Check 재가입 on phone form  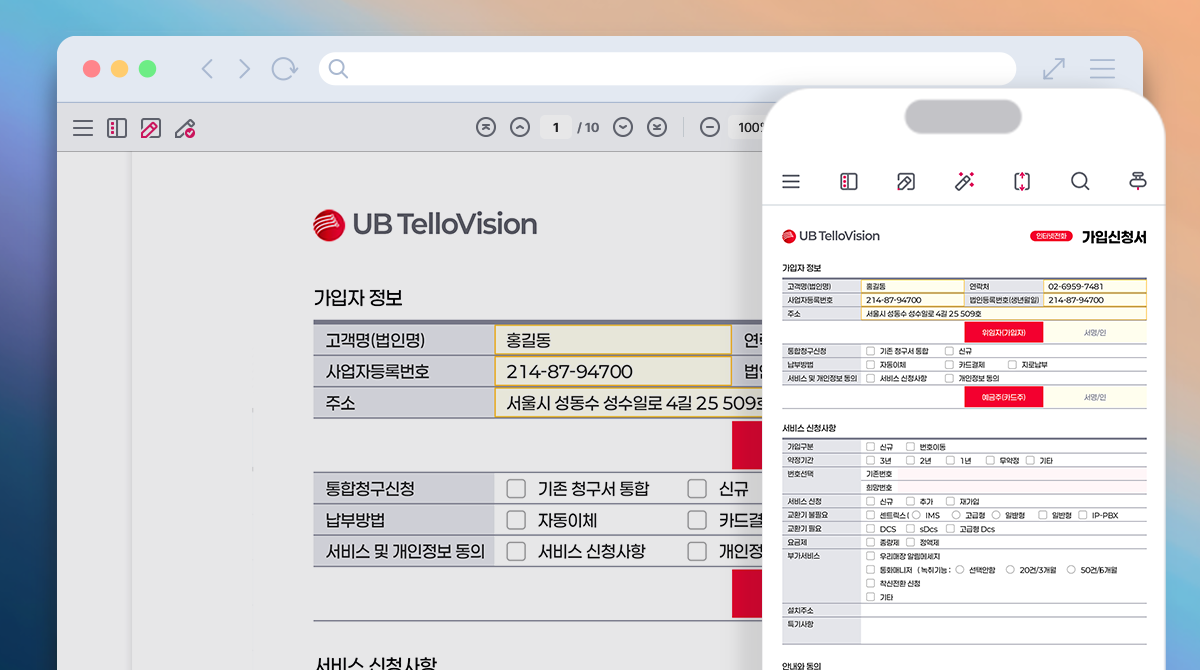[950, 501]
